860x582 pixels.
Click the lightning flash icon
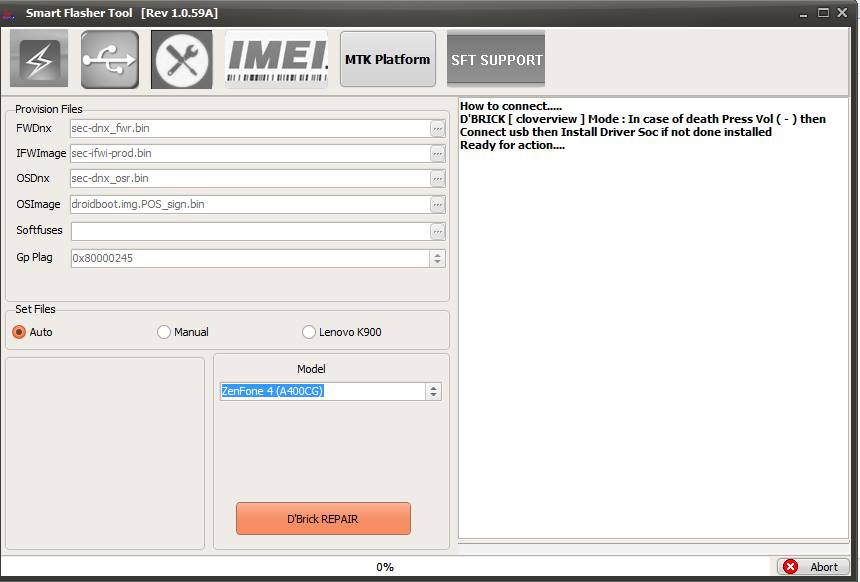tap(37, 58)
